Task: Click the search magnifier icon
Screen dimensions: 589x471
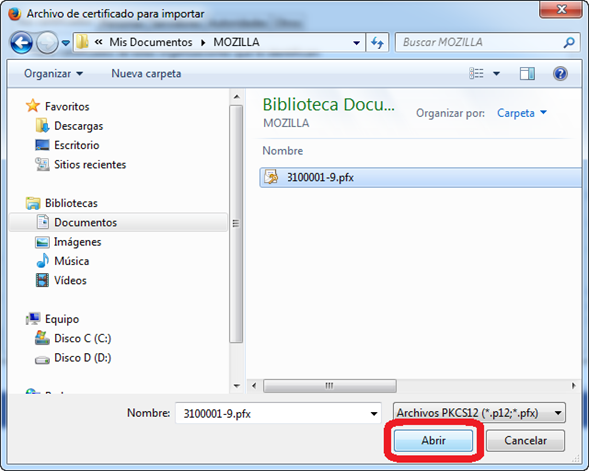Action: click(x=569, y=42)
